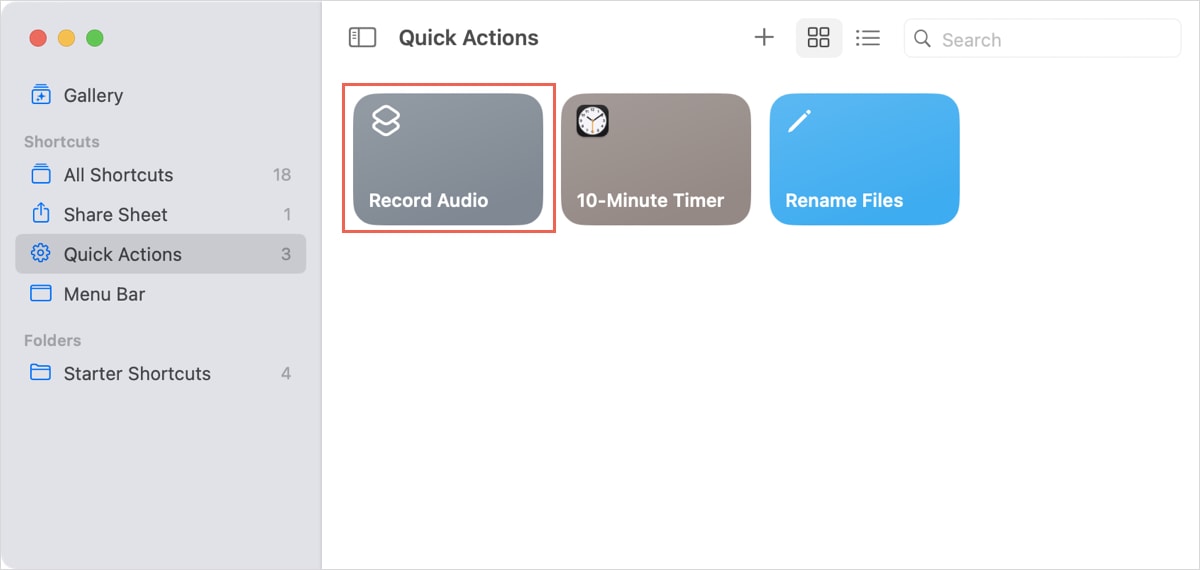Minimize the window with the yellow button
Viewport: 1200px width, 570px height.
pos(66,38)
